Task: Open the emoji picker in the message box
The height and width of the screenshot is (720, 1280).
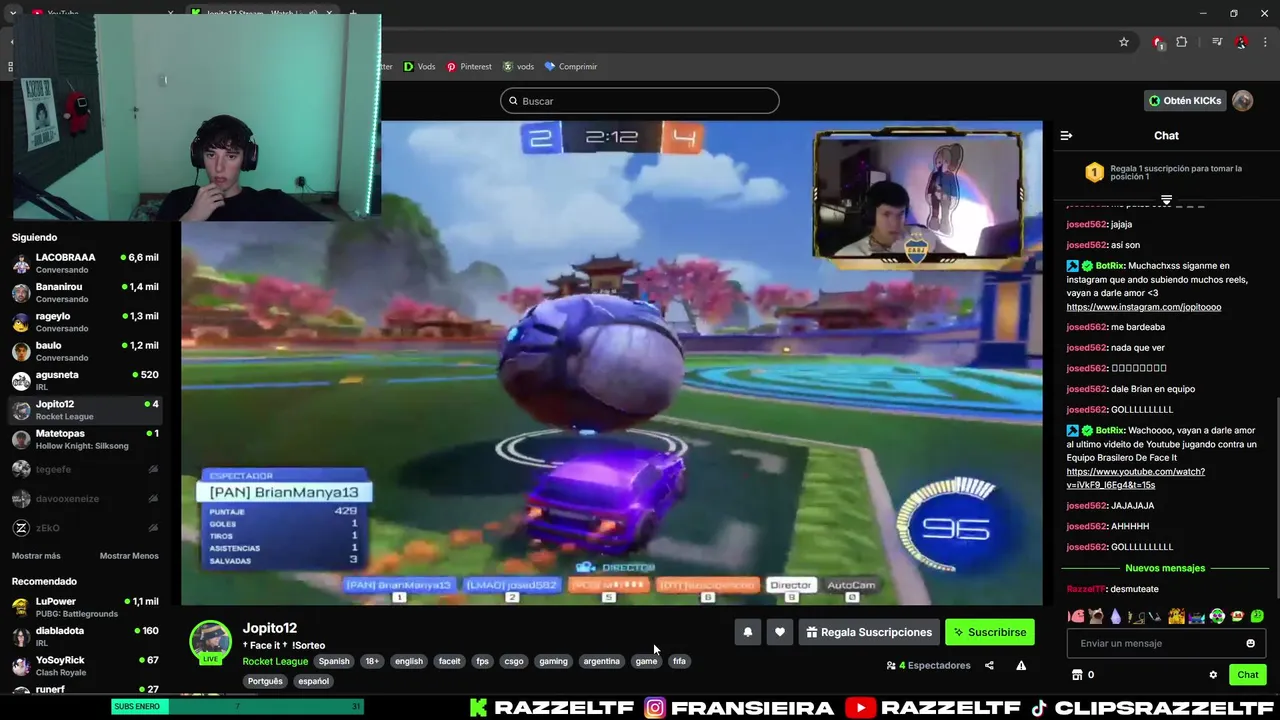Action: (1250, 643)
